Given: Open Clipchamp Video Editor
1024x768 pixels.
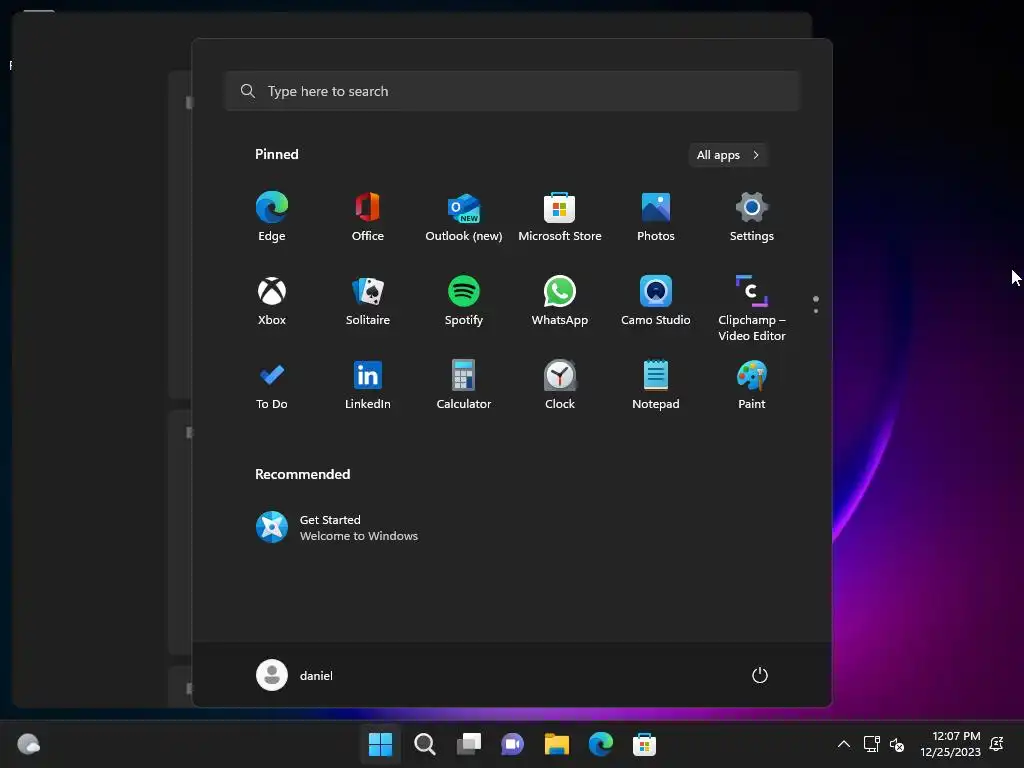Looking at the screenshot, I should (752, 308).
